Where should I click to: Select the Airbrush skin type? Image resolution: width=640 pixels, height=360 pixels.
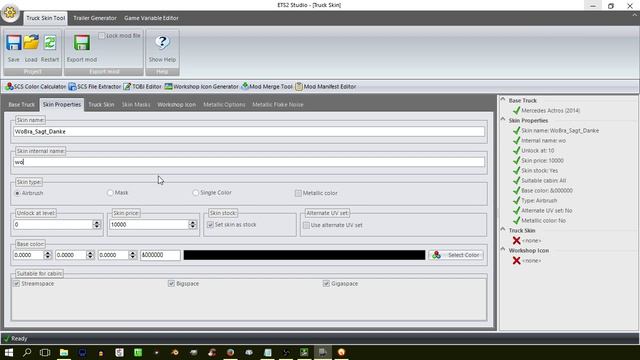click(x=18, y=193)
